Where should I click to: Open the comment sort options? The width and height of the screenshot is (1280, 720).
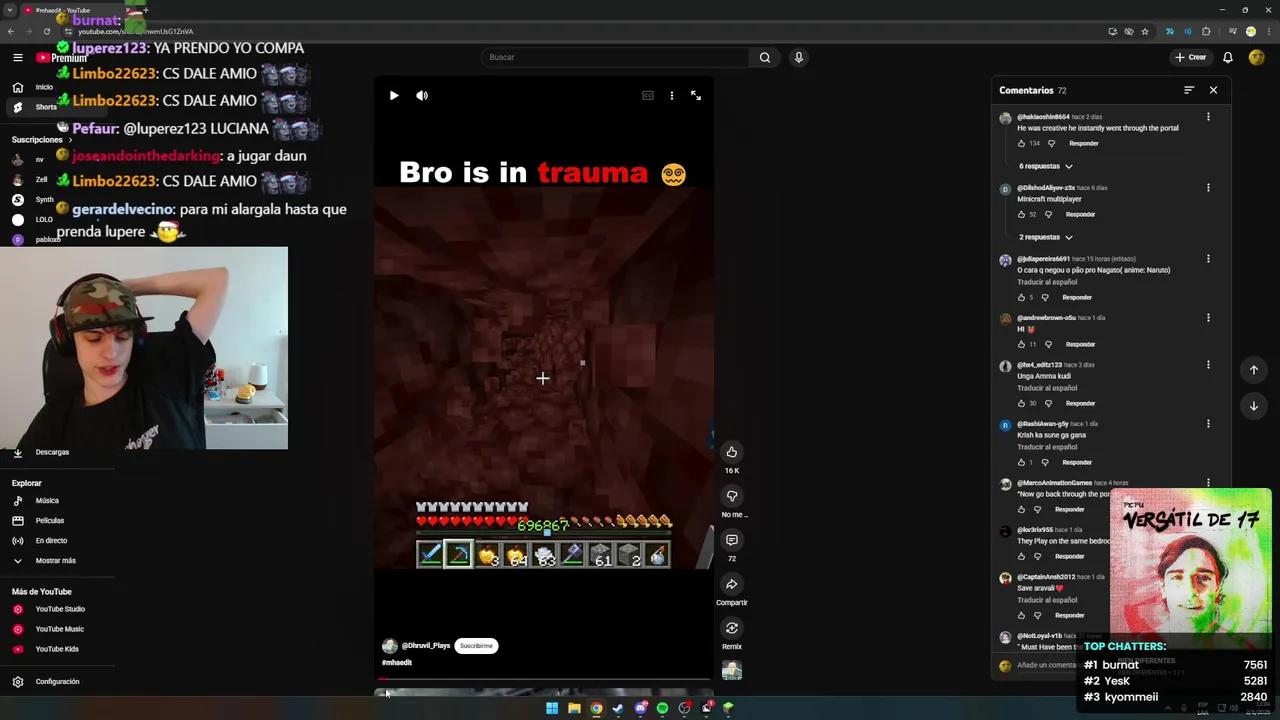(1189, 90)
